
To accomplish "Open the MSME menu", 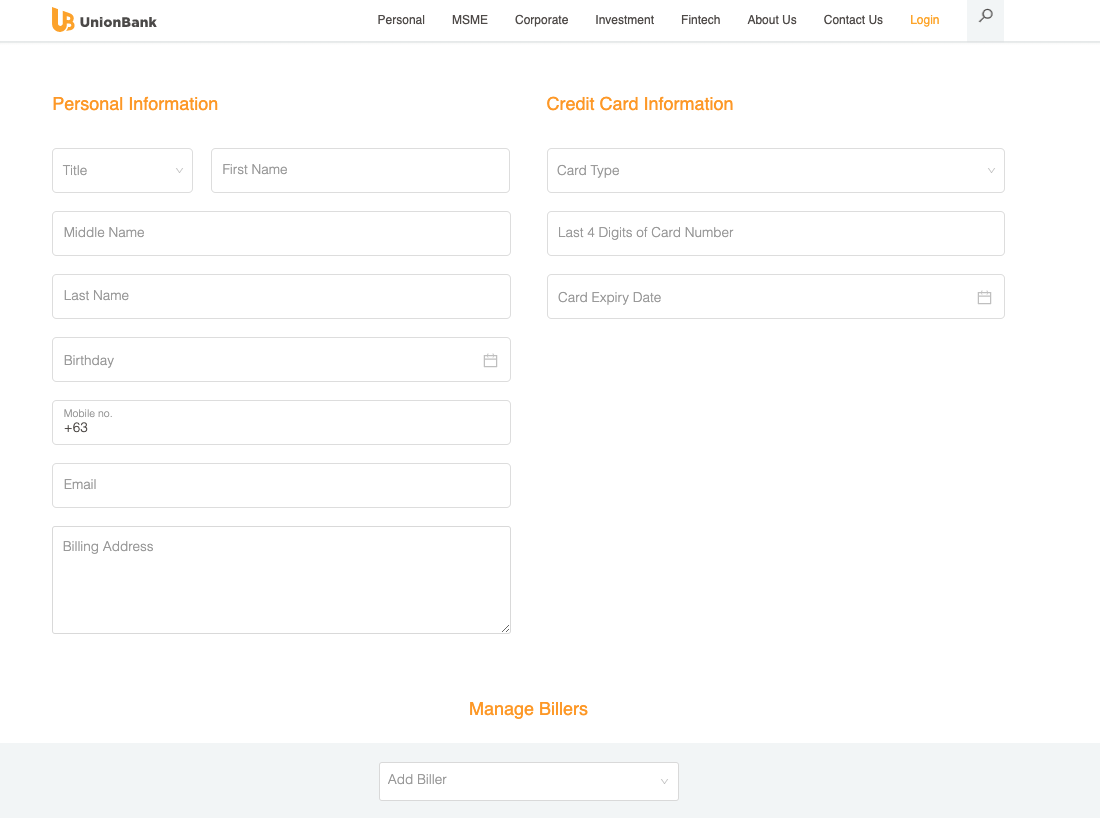I will [470, 20].
